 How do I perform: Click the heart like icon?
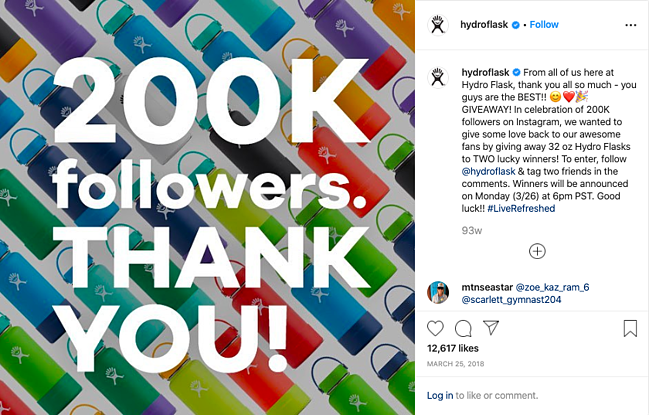tap(436, 328)
